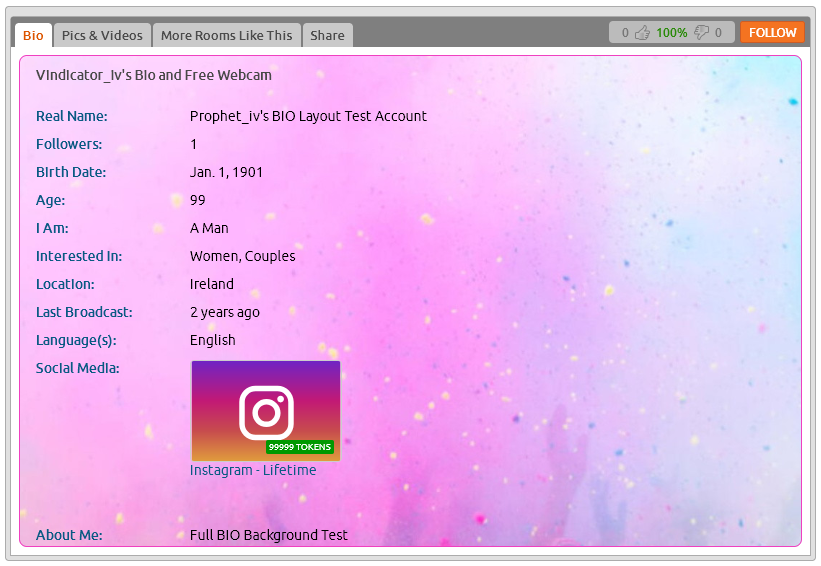Click the 100% satisfaction rating
This screenshot has width=821, height=566.
[671, 33]
